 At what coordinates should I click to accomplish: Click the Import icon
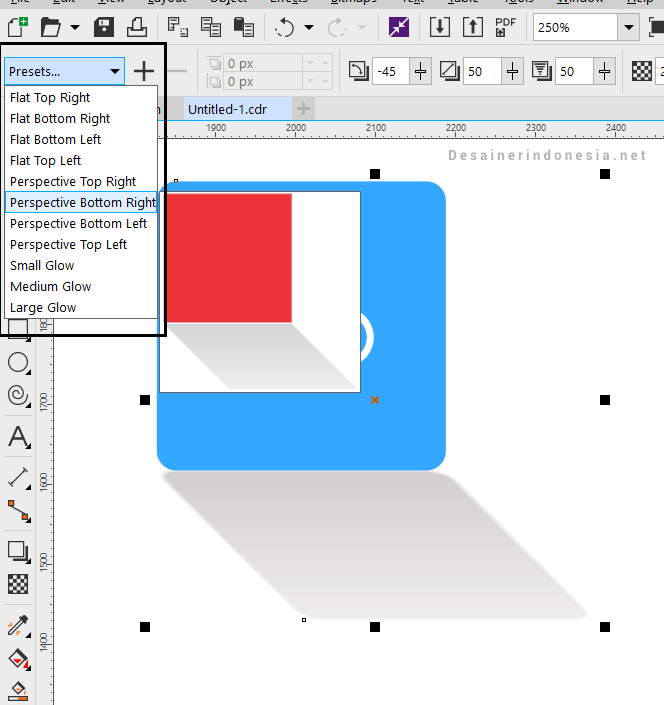coord(440,27)
